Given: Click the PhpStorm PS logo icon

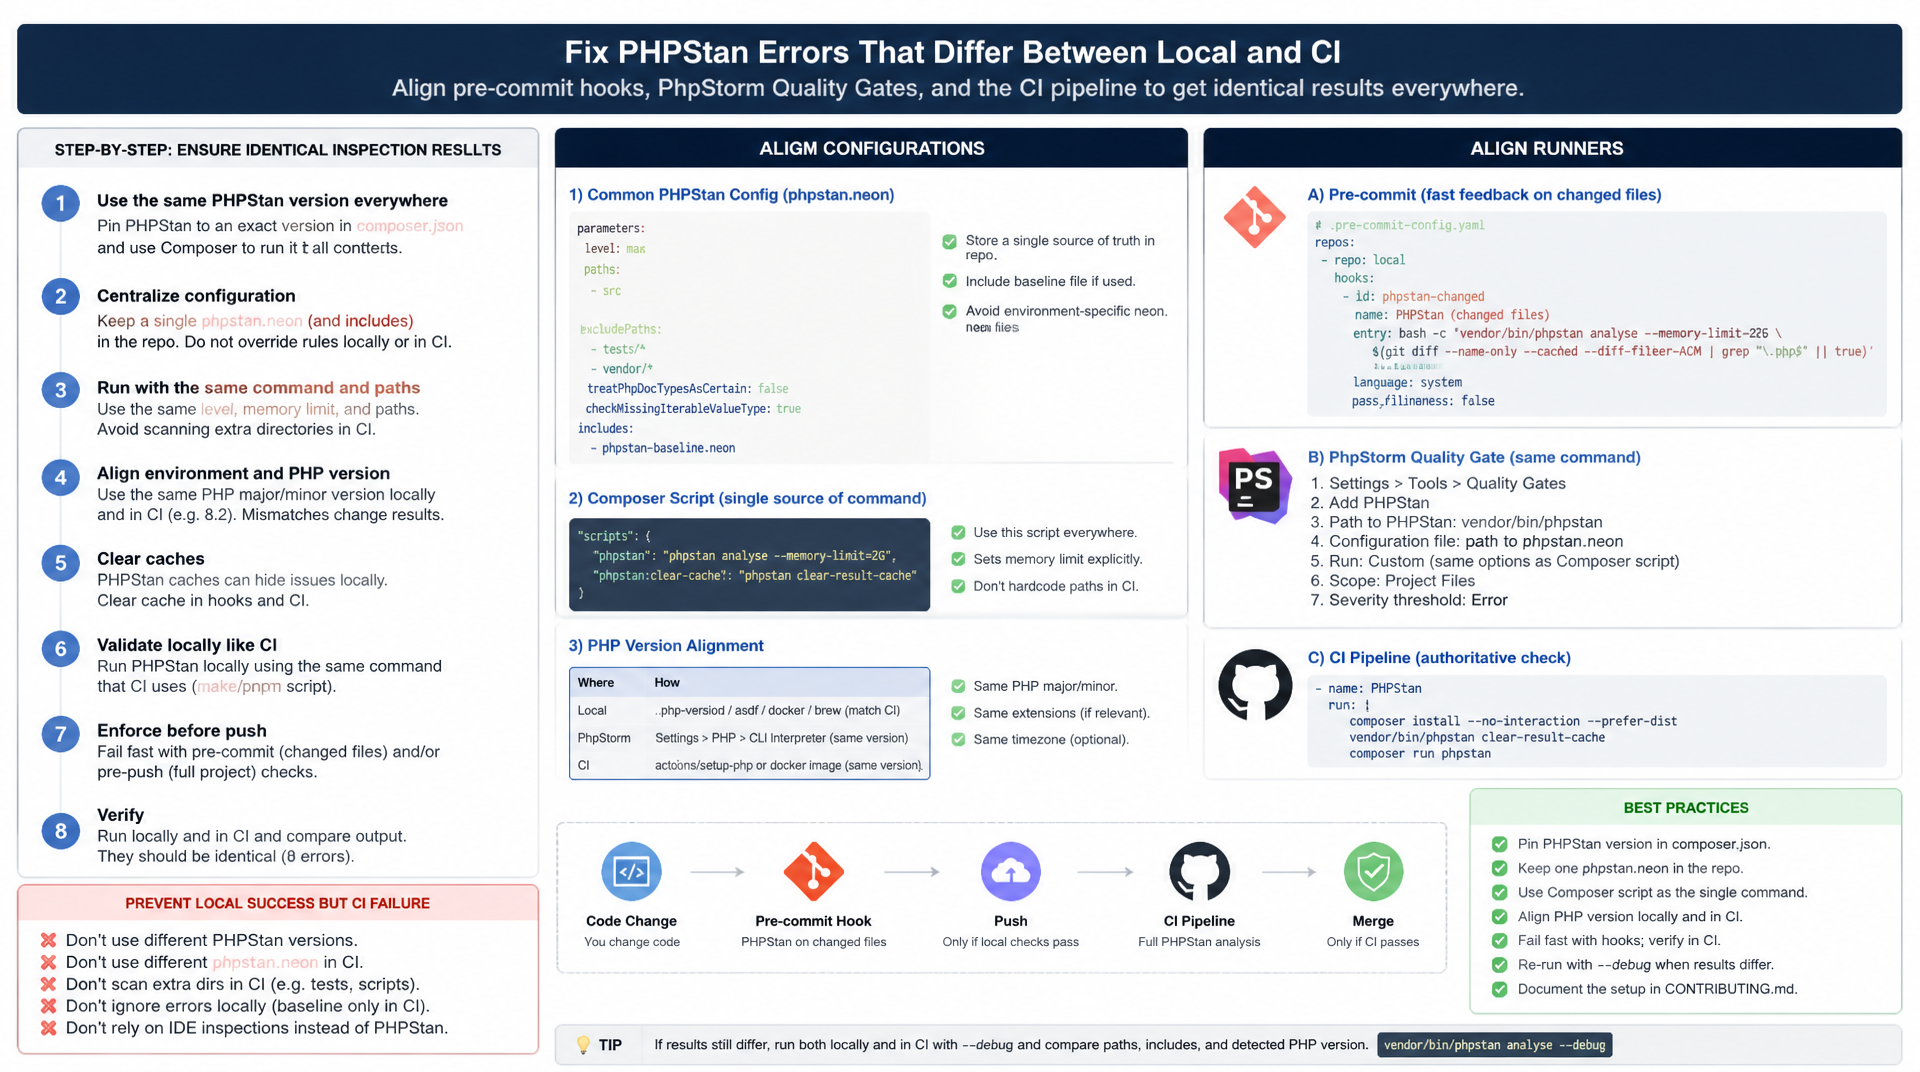Looking at the screenshot, I should tap(1254, 486).
